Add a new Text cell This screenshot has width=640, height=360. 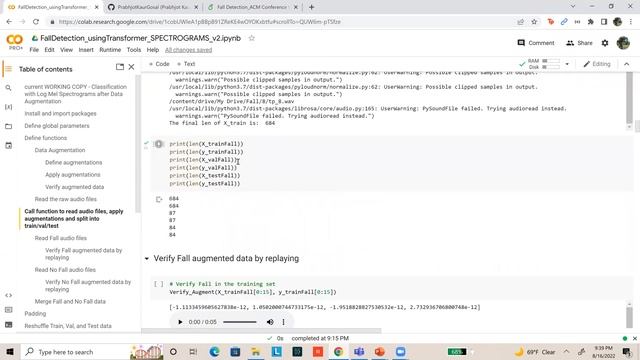click(186, 64)
